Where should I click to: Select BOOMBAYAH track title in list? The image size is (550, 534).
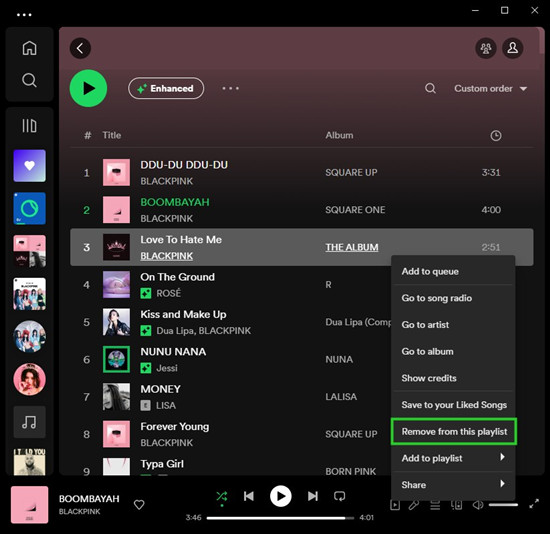[x=175, y=202]
